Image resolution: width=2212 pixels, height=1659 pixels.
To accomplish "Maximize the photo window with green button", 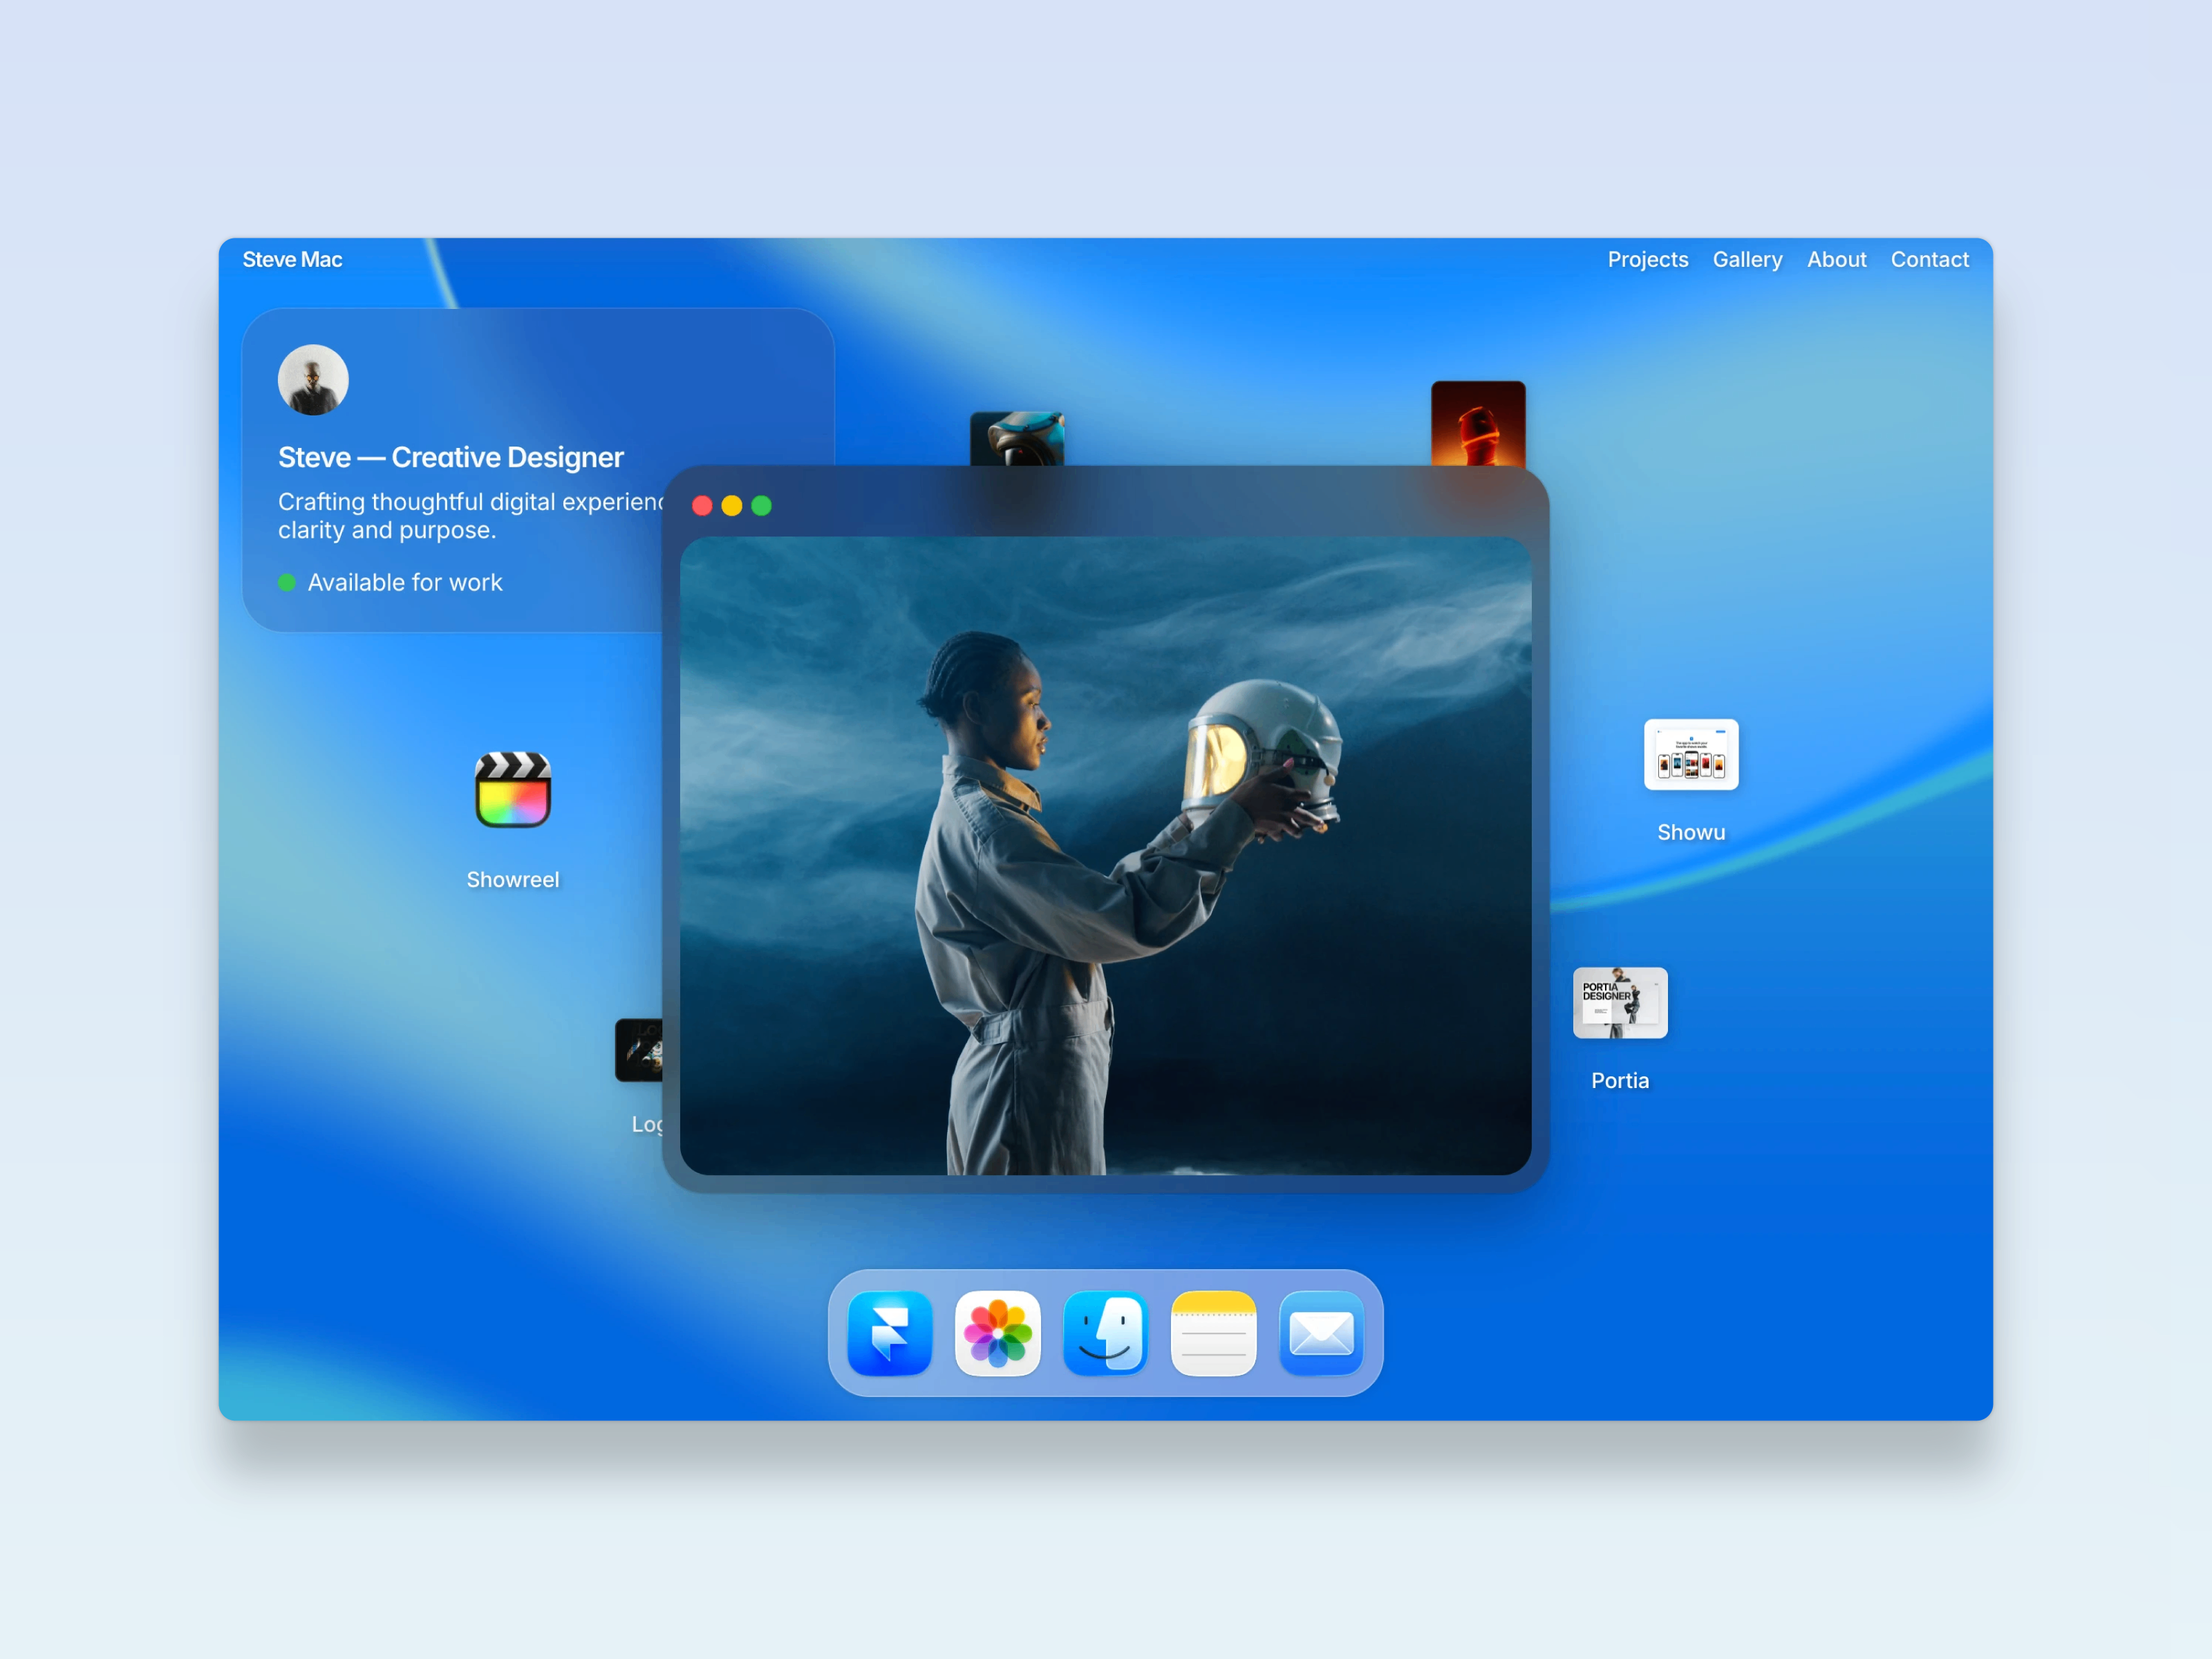I will (761, 506).
